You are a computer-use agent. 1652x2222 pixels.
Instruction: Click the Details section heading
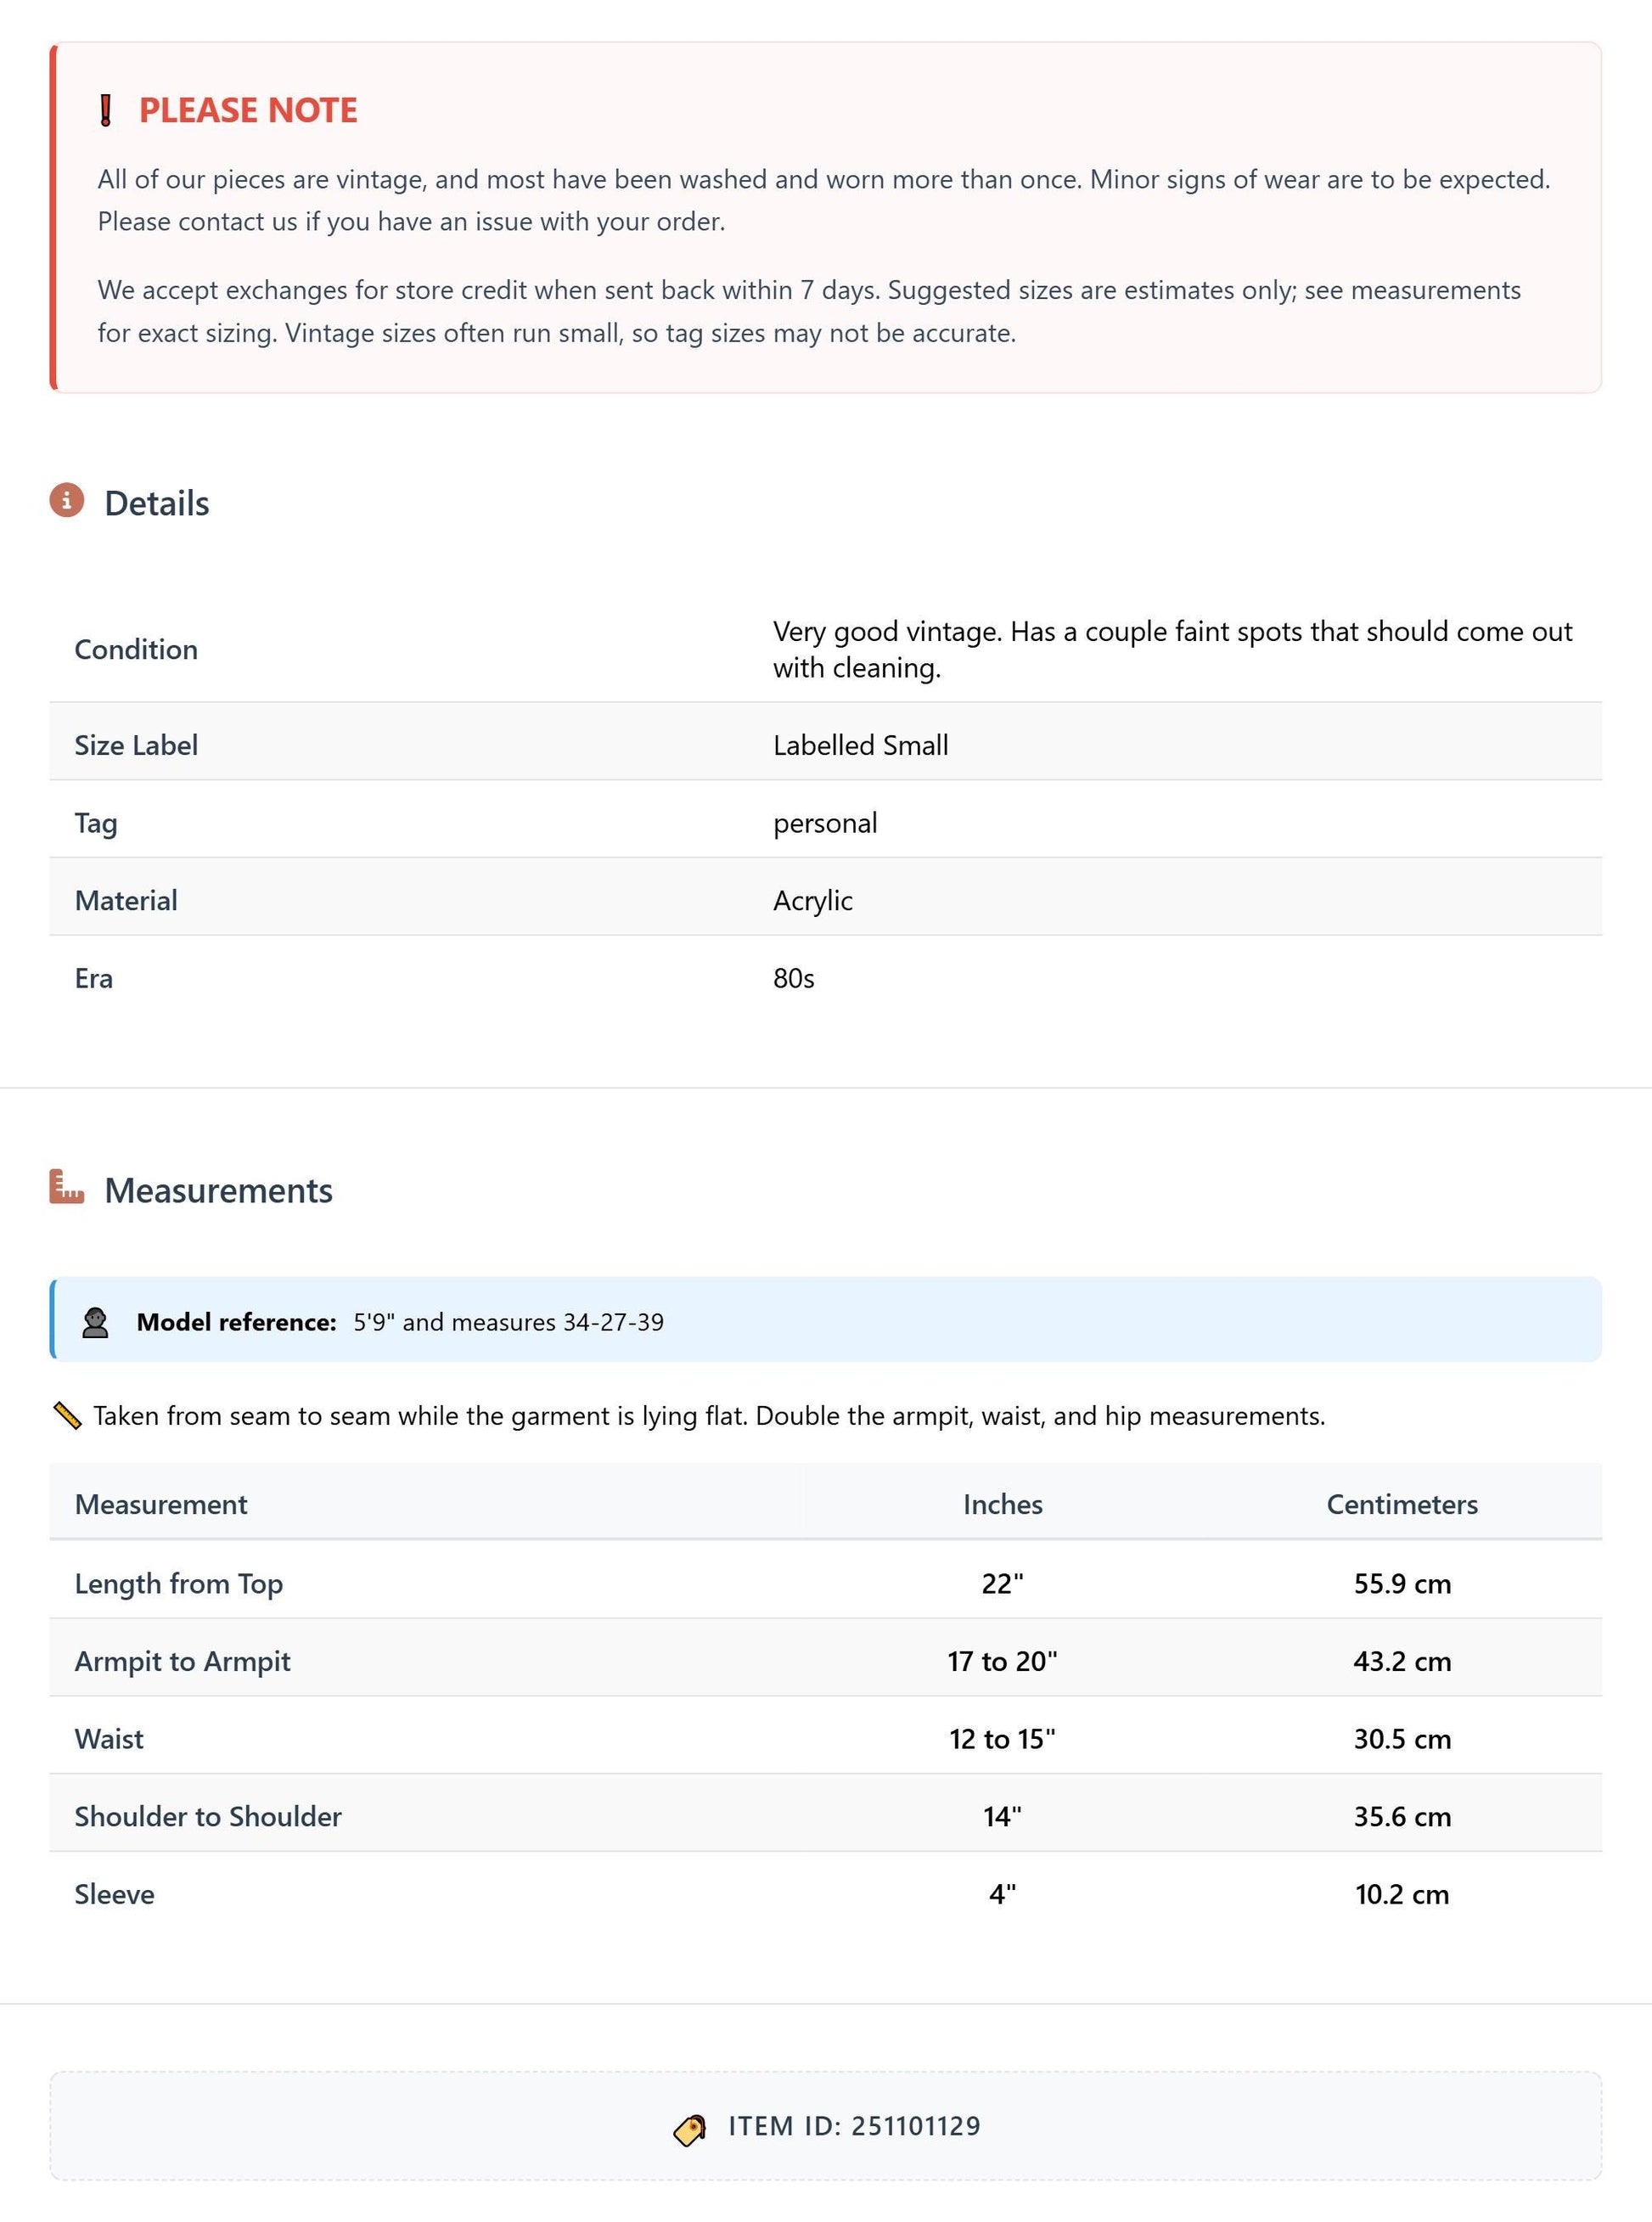click(x=157, y=503)
